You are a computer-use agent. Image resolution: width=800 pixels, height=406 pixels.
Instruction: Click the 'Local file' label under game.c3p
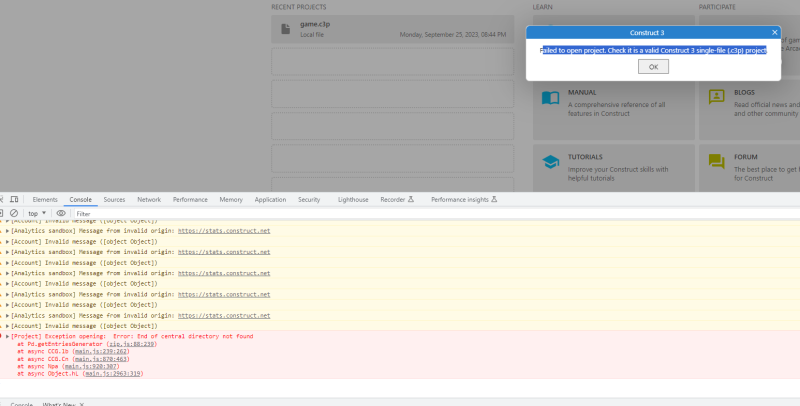312,35
